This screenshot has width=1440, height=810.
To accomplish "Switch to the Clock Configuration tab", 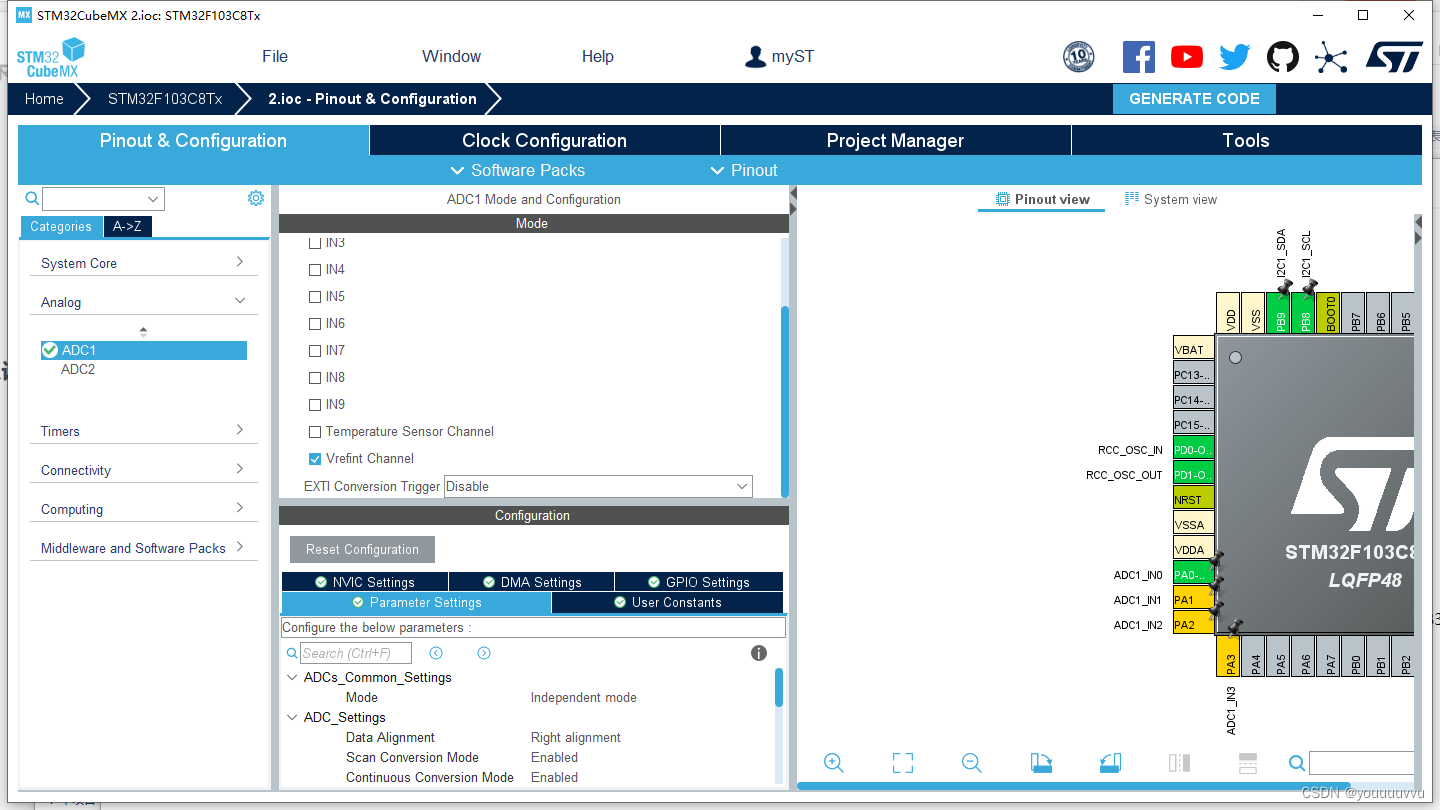I will point(544,140).
